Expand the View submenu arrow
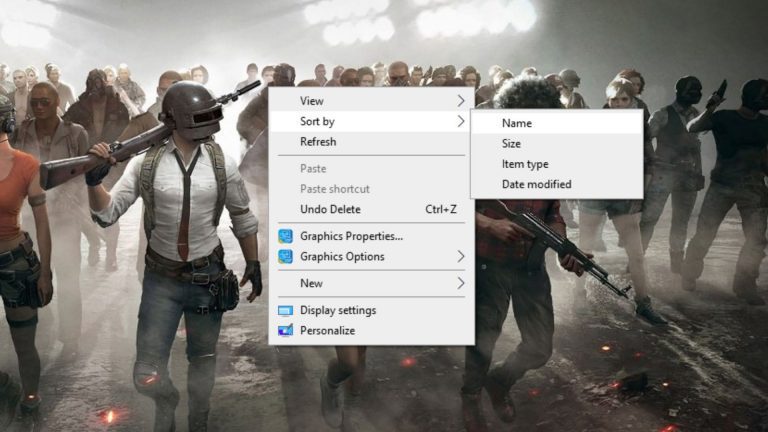 point(461,101)
